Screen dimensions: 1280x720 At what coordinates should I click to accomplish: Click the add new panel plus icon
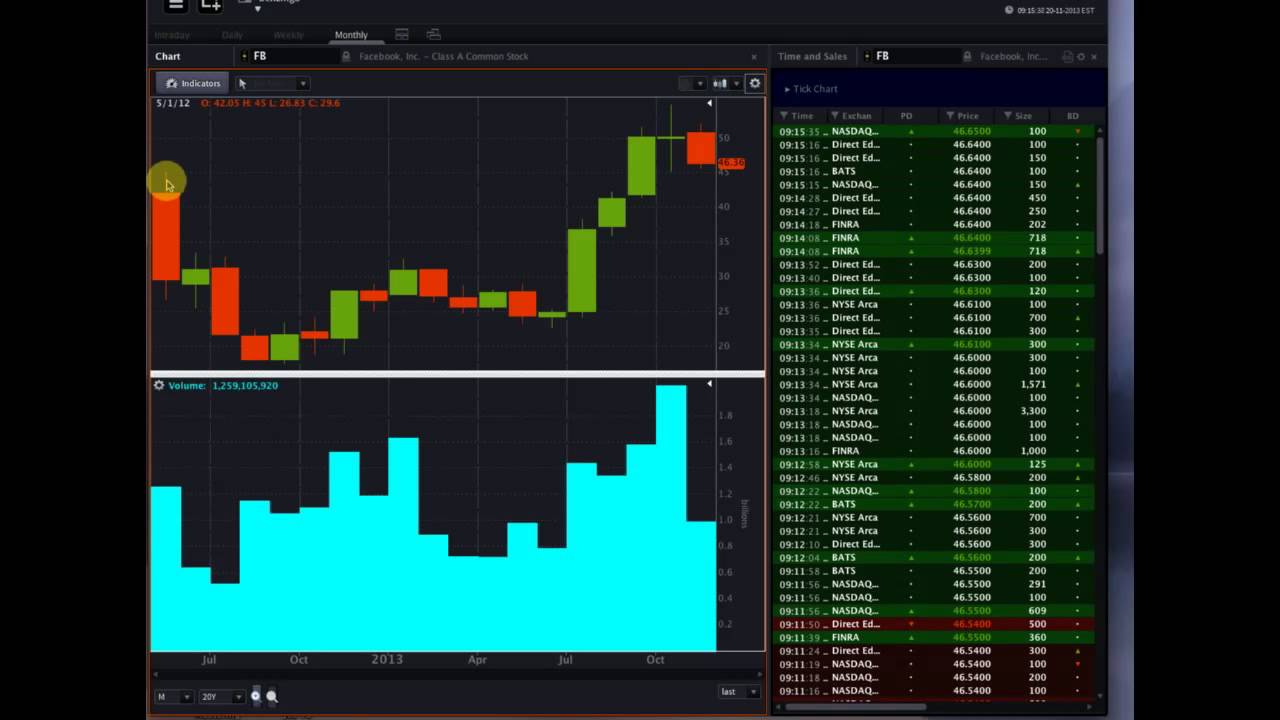[210, 5]
